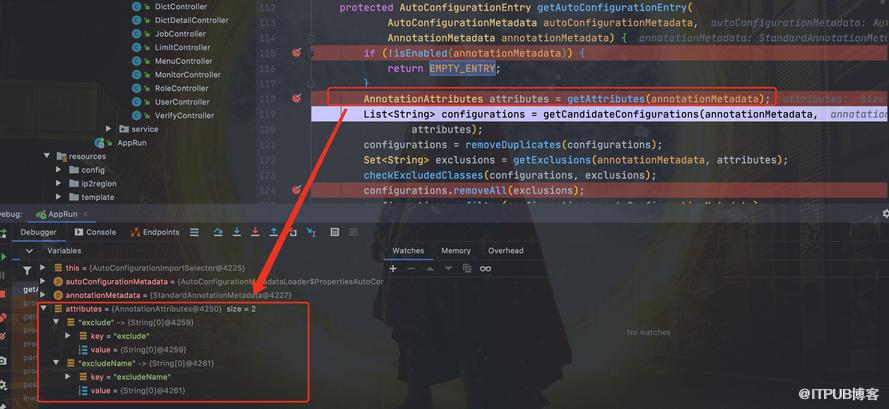Toggle breakpoint on line 118

click(295, 99)
